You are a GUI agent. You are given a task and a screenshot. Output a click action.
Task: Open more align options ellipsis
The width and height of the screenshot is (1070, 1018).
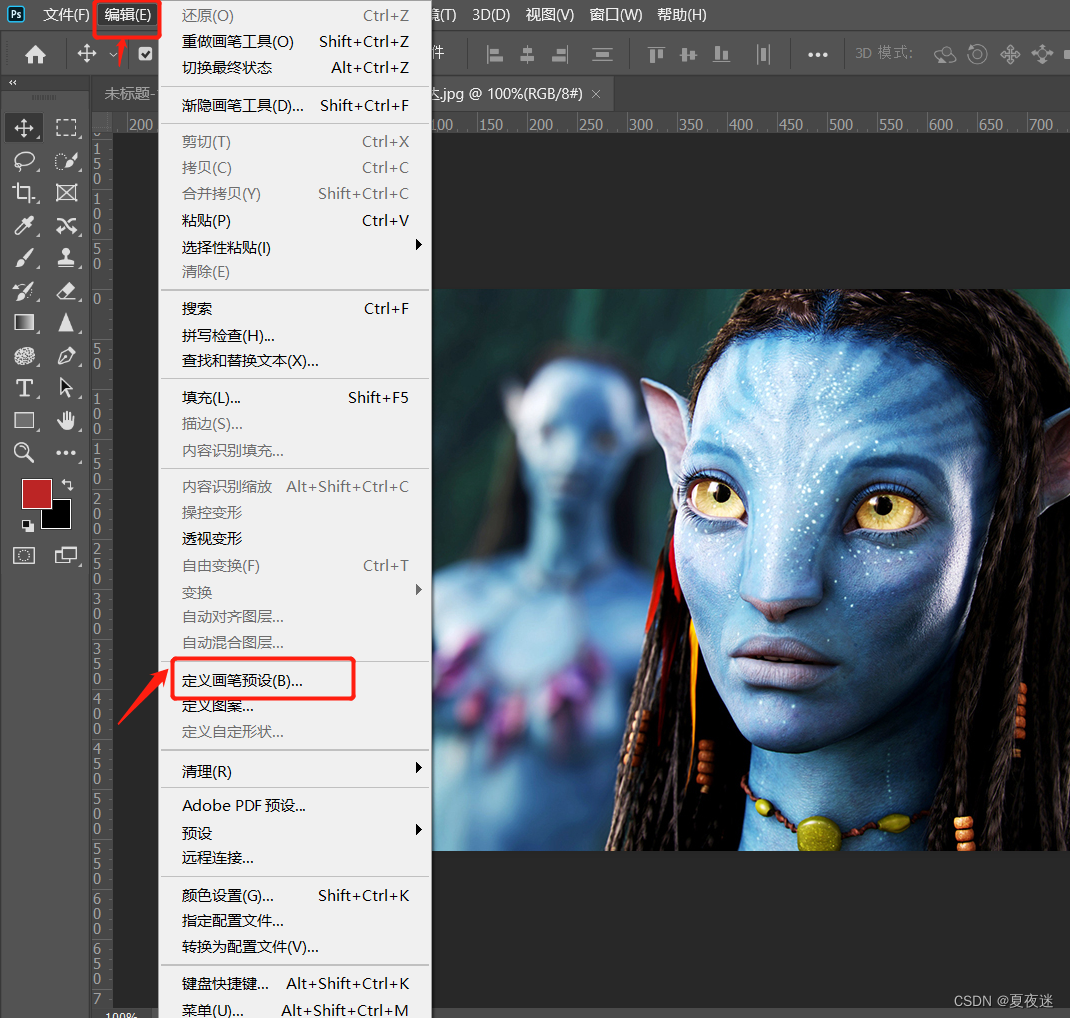(818, 55)
